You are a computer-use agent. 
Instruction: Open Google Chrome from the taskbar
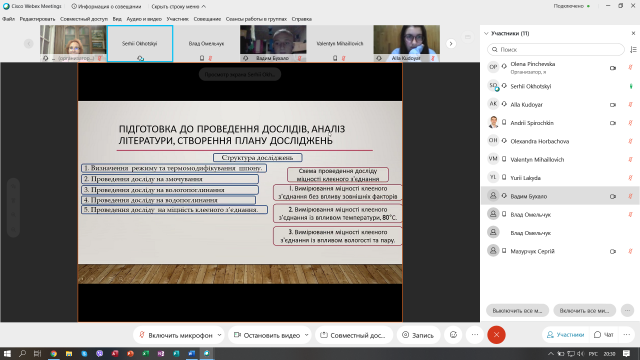(x=53, y=353)
